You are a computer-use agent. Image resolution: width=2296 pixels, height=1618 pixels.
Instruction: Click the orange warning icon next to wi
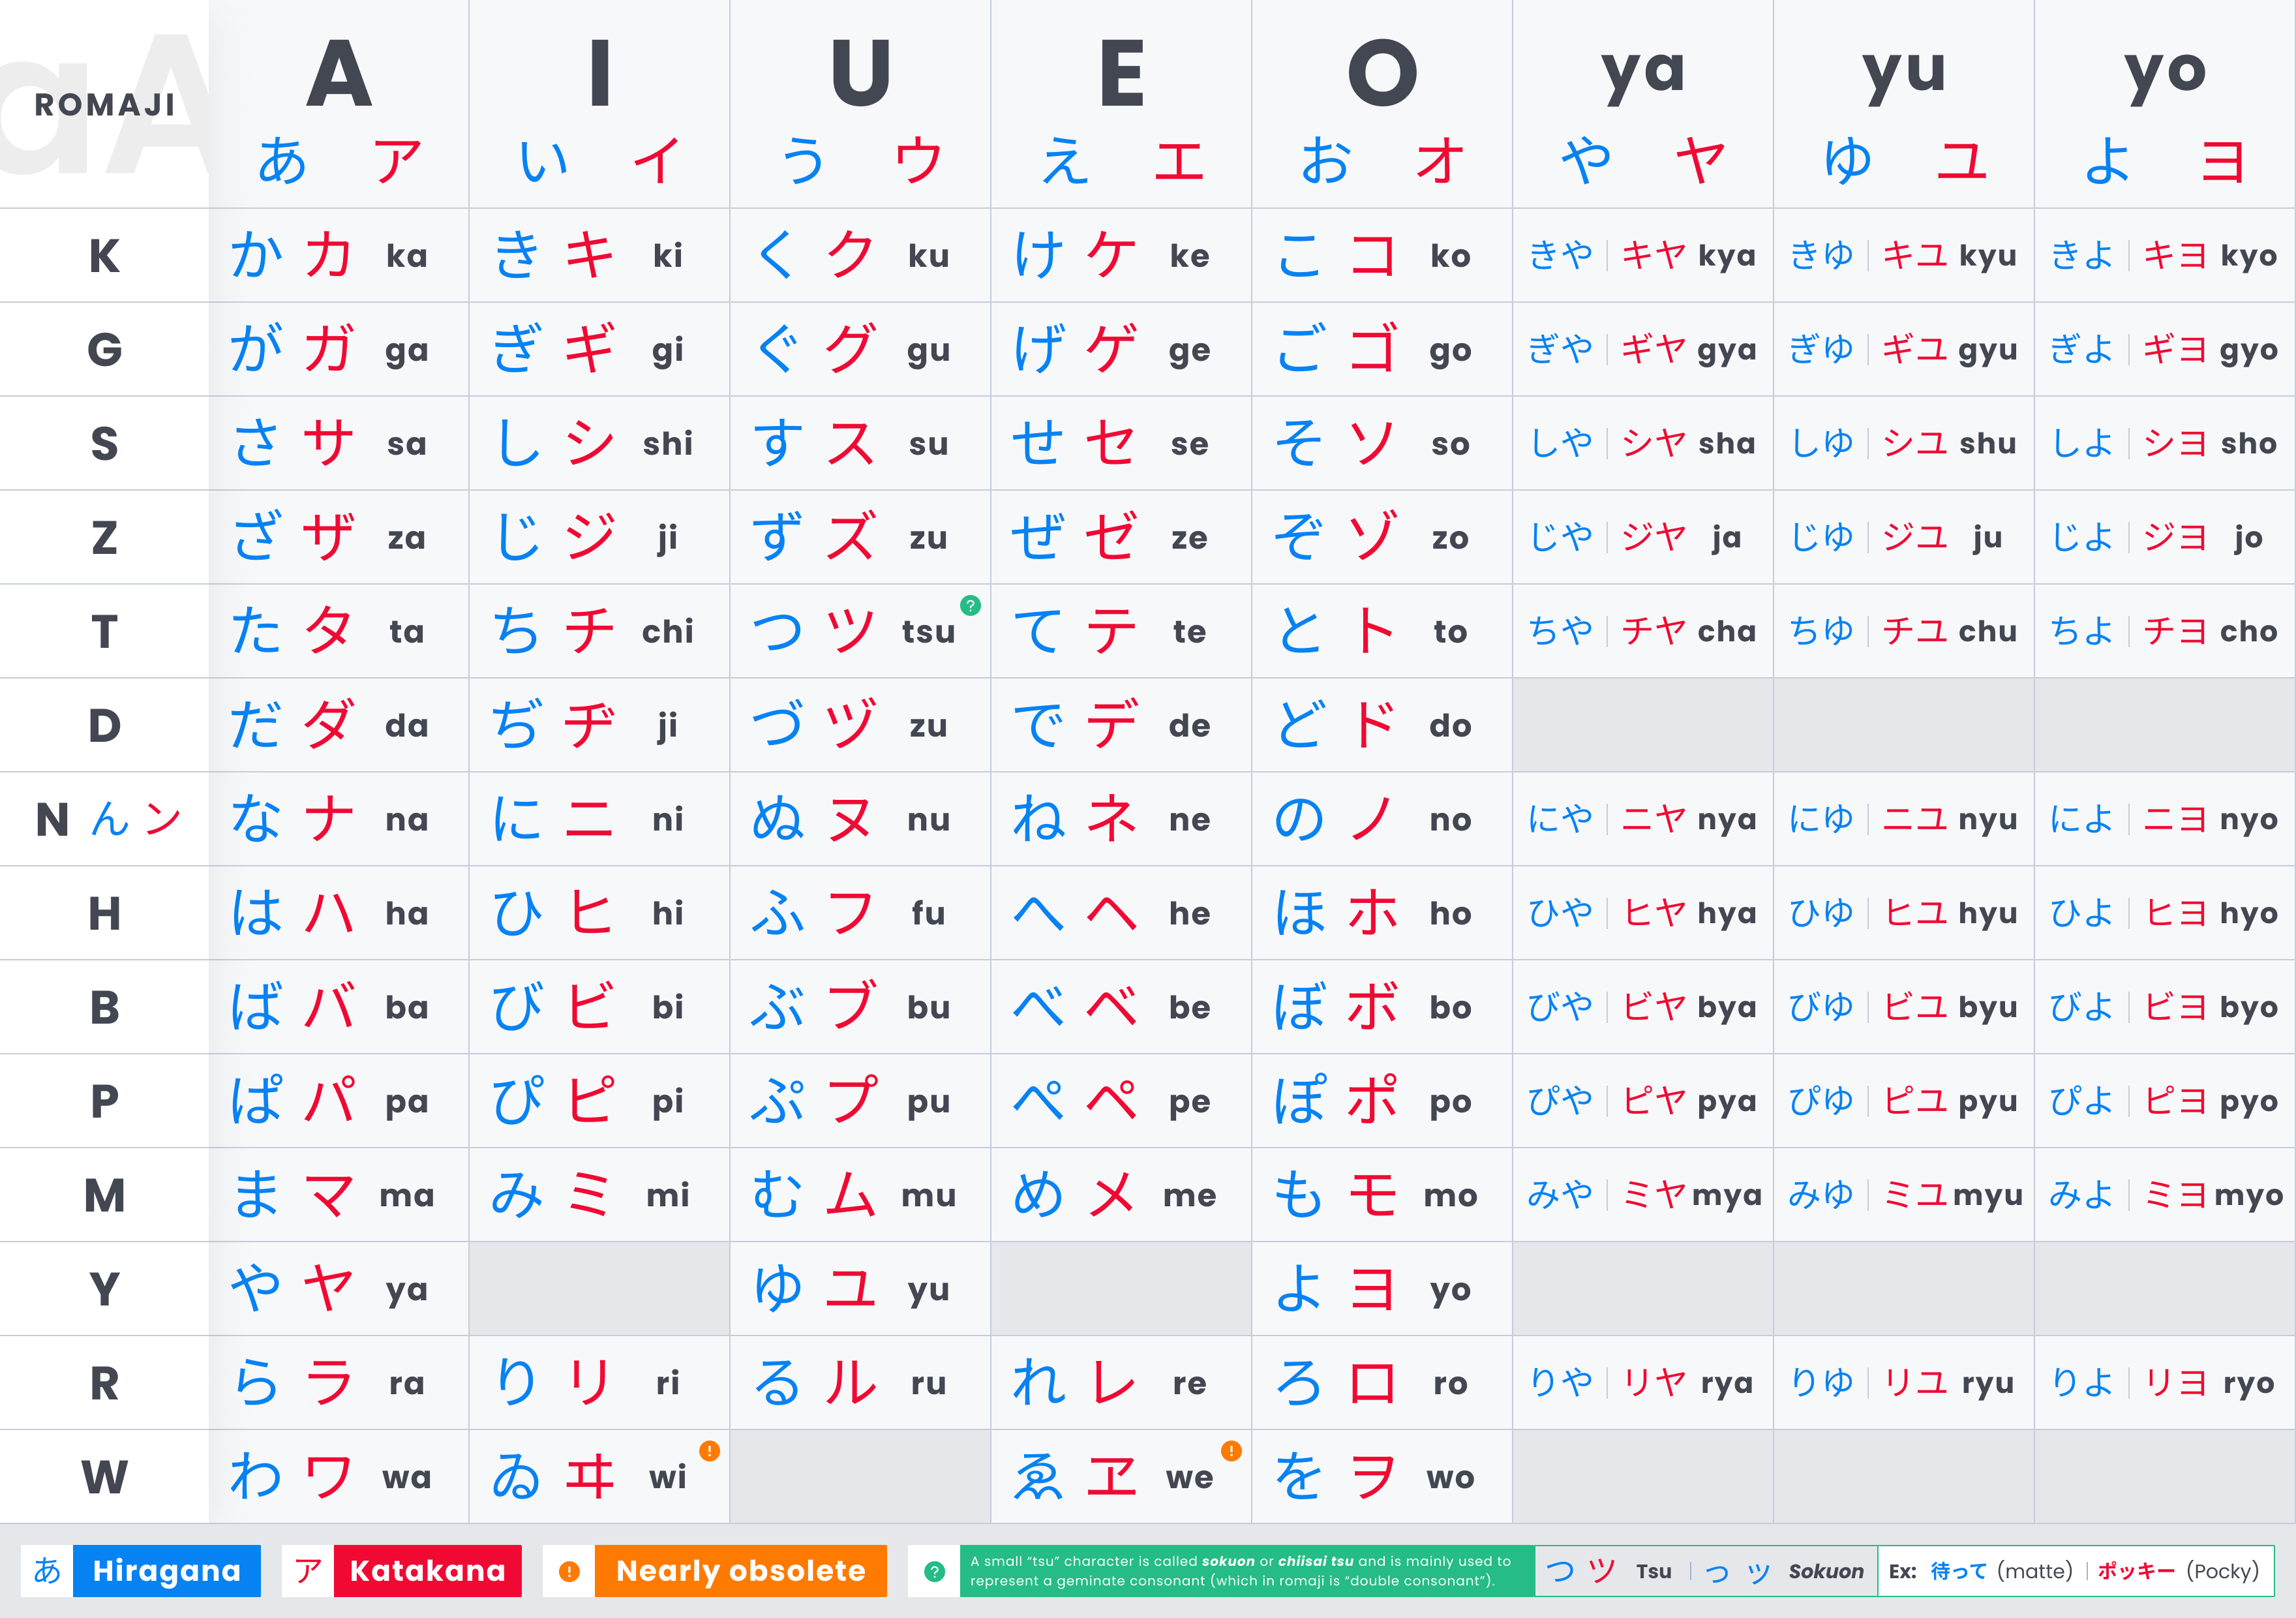click(x=709, y=1450)
